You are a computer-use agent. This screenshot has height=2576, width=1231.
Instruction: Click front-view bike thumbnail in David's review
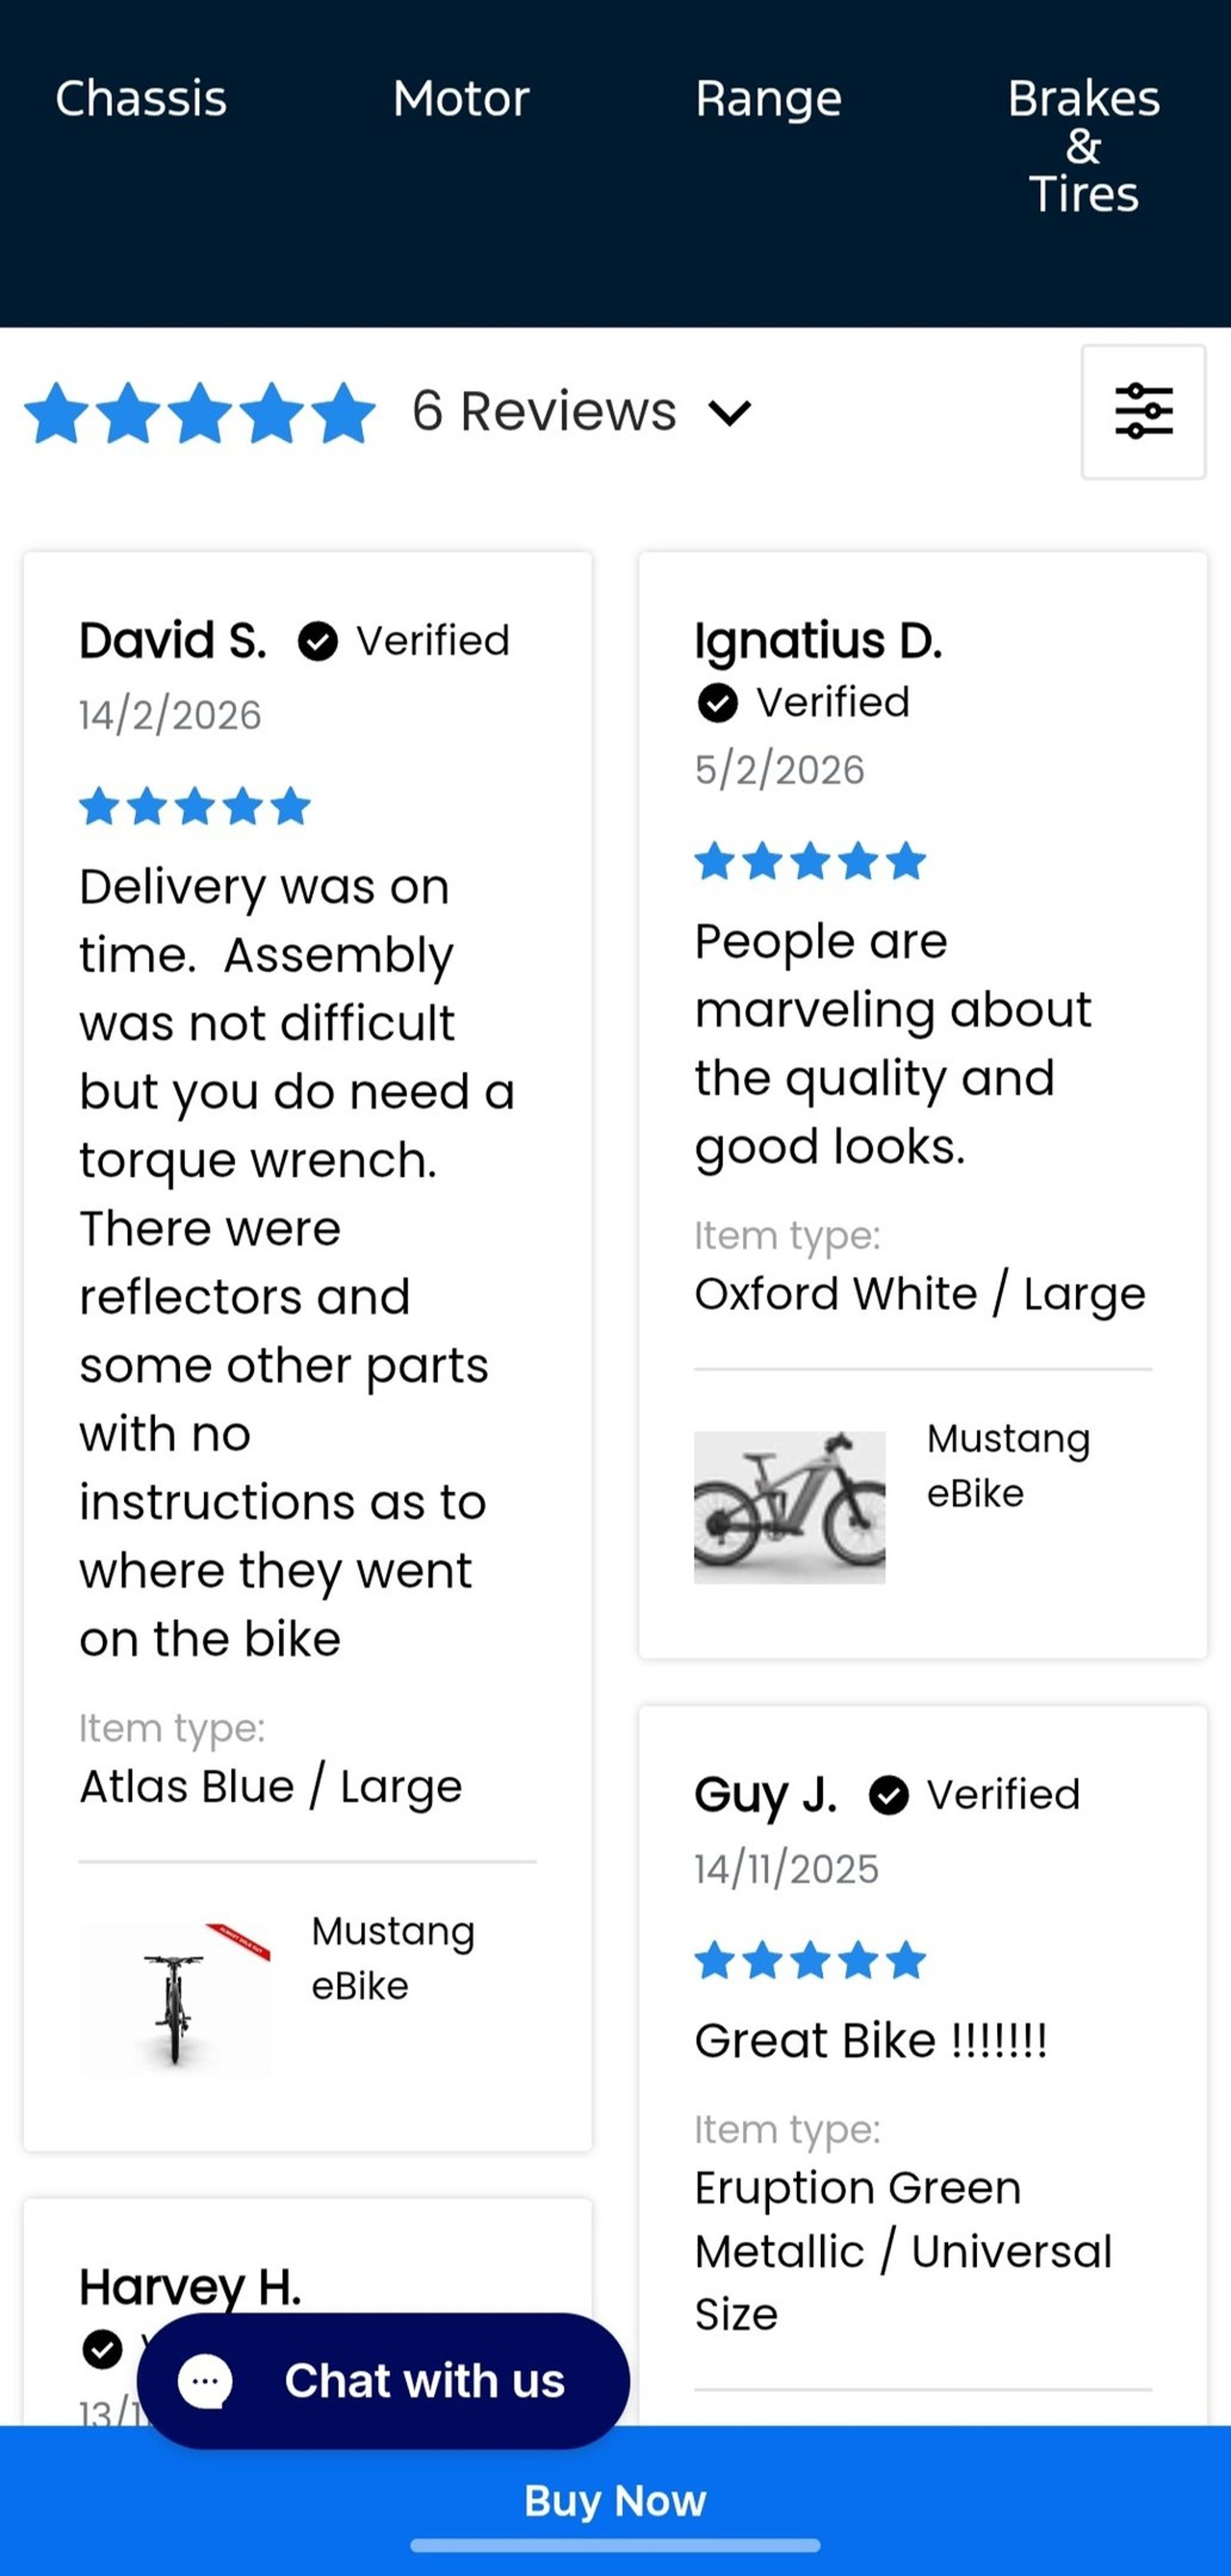[175, 1998]
